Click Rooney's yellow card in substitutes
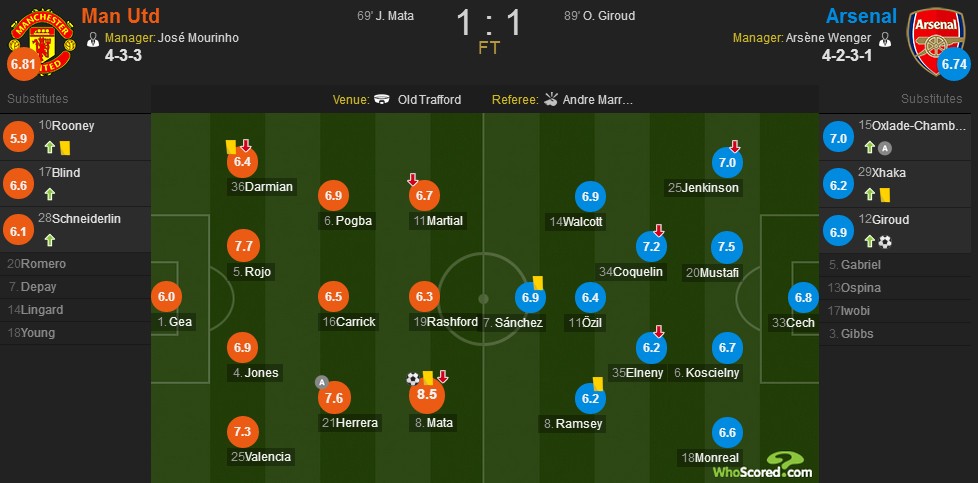Viewport: 978px width, 483px height. [65, 147]
